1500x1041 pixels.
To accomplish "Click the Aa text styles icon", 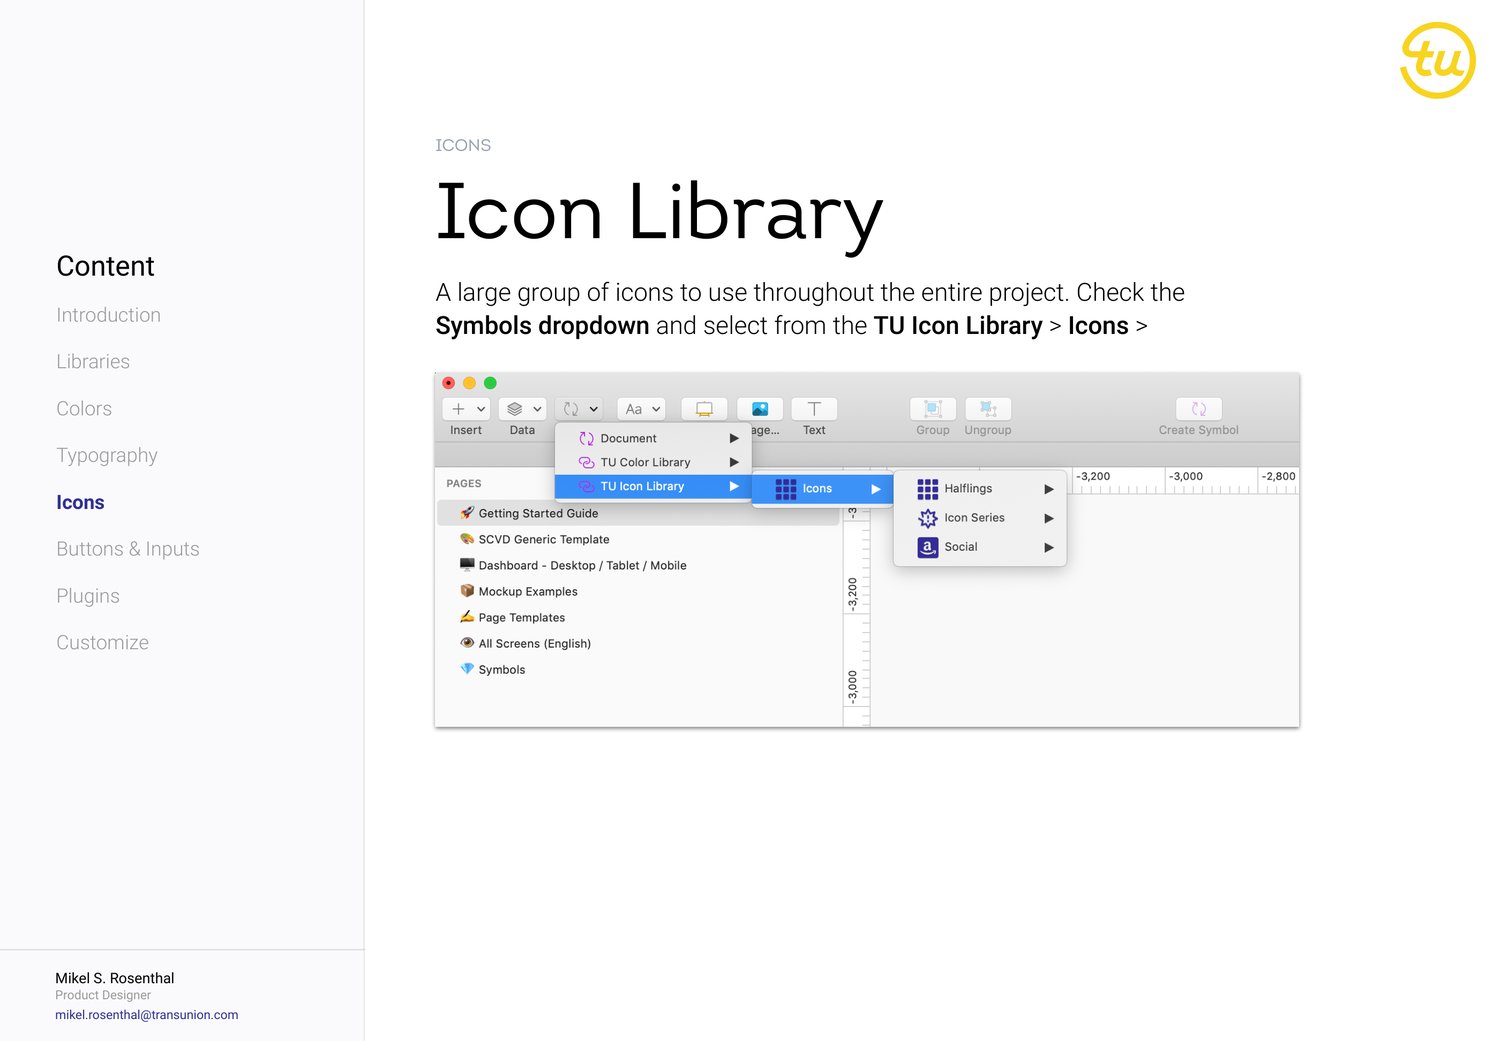I will [633, 409].
